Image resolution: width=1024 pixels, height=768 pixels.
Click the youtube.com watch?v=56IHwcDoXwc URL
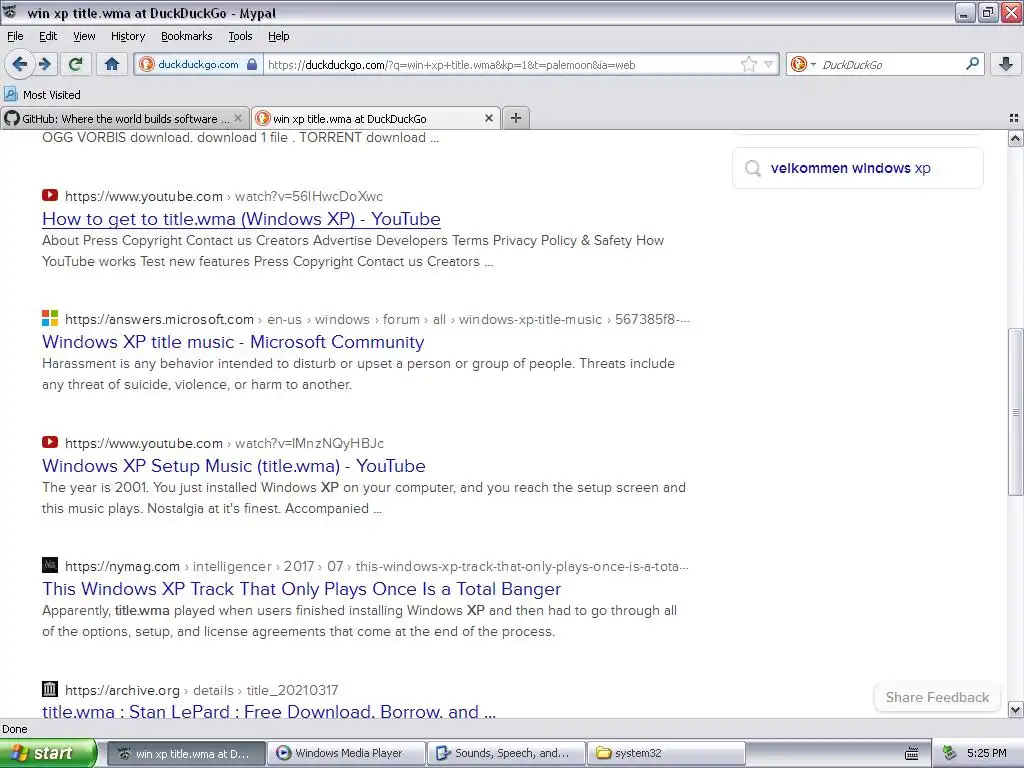coord(224,196)
